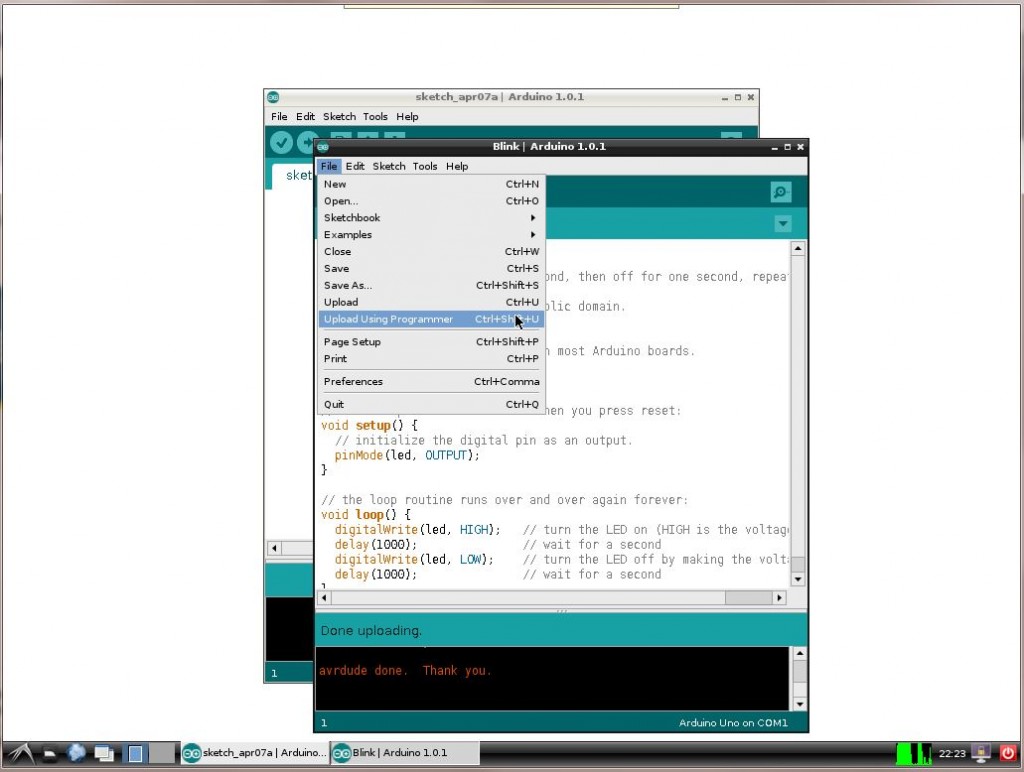Screen dimensions: 1024x772
Task: Open the tab dropdown arrow in Blink window
Action: click(782, 224)
